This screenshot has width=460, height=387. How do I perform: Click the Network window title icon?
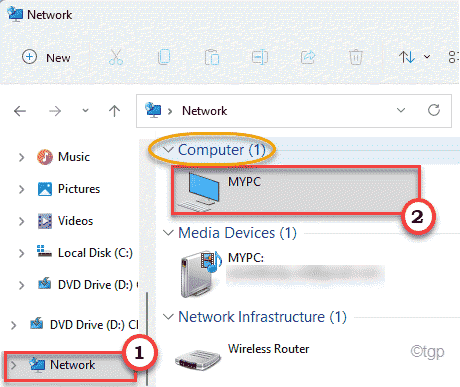tap(15, 14)
